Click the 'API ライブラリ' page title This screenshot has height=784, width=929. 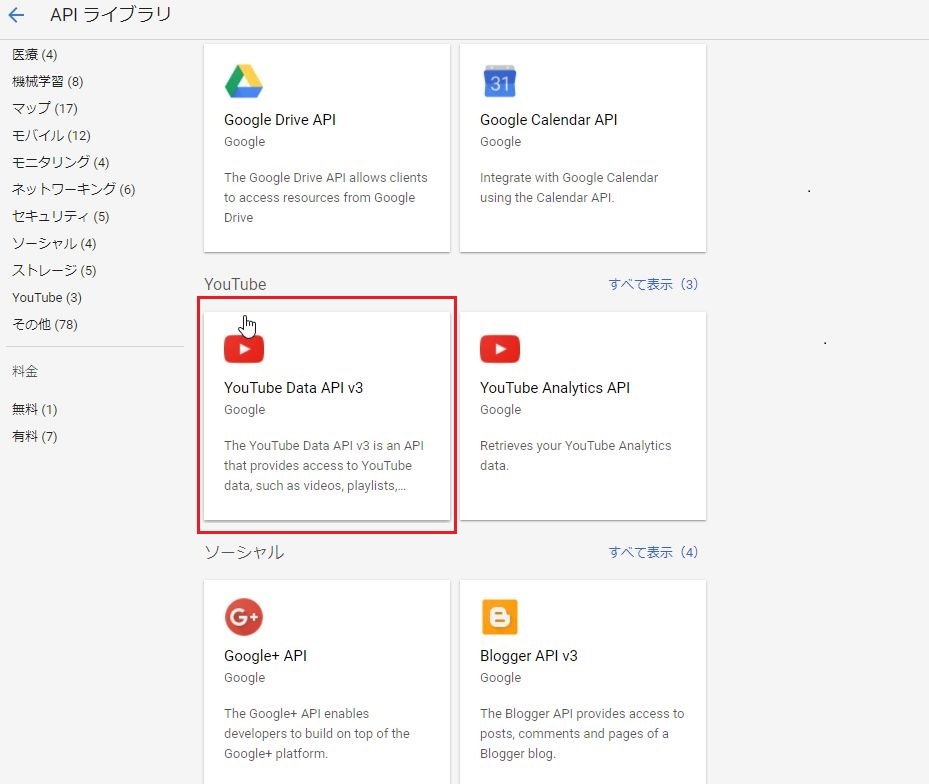click(110, 14)
